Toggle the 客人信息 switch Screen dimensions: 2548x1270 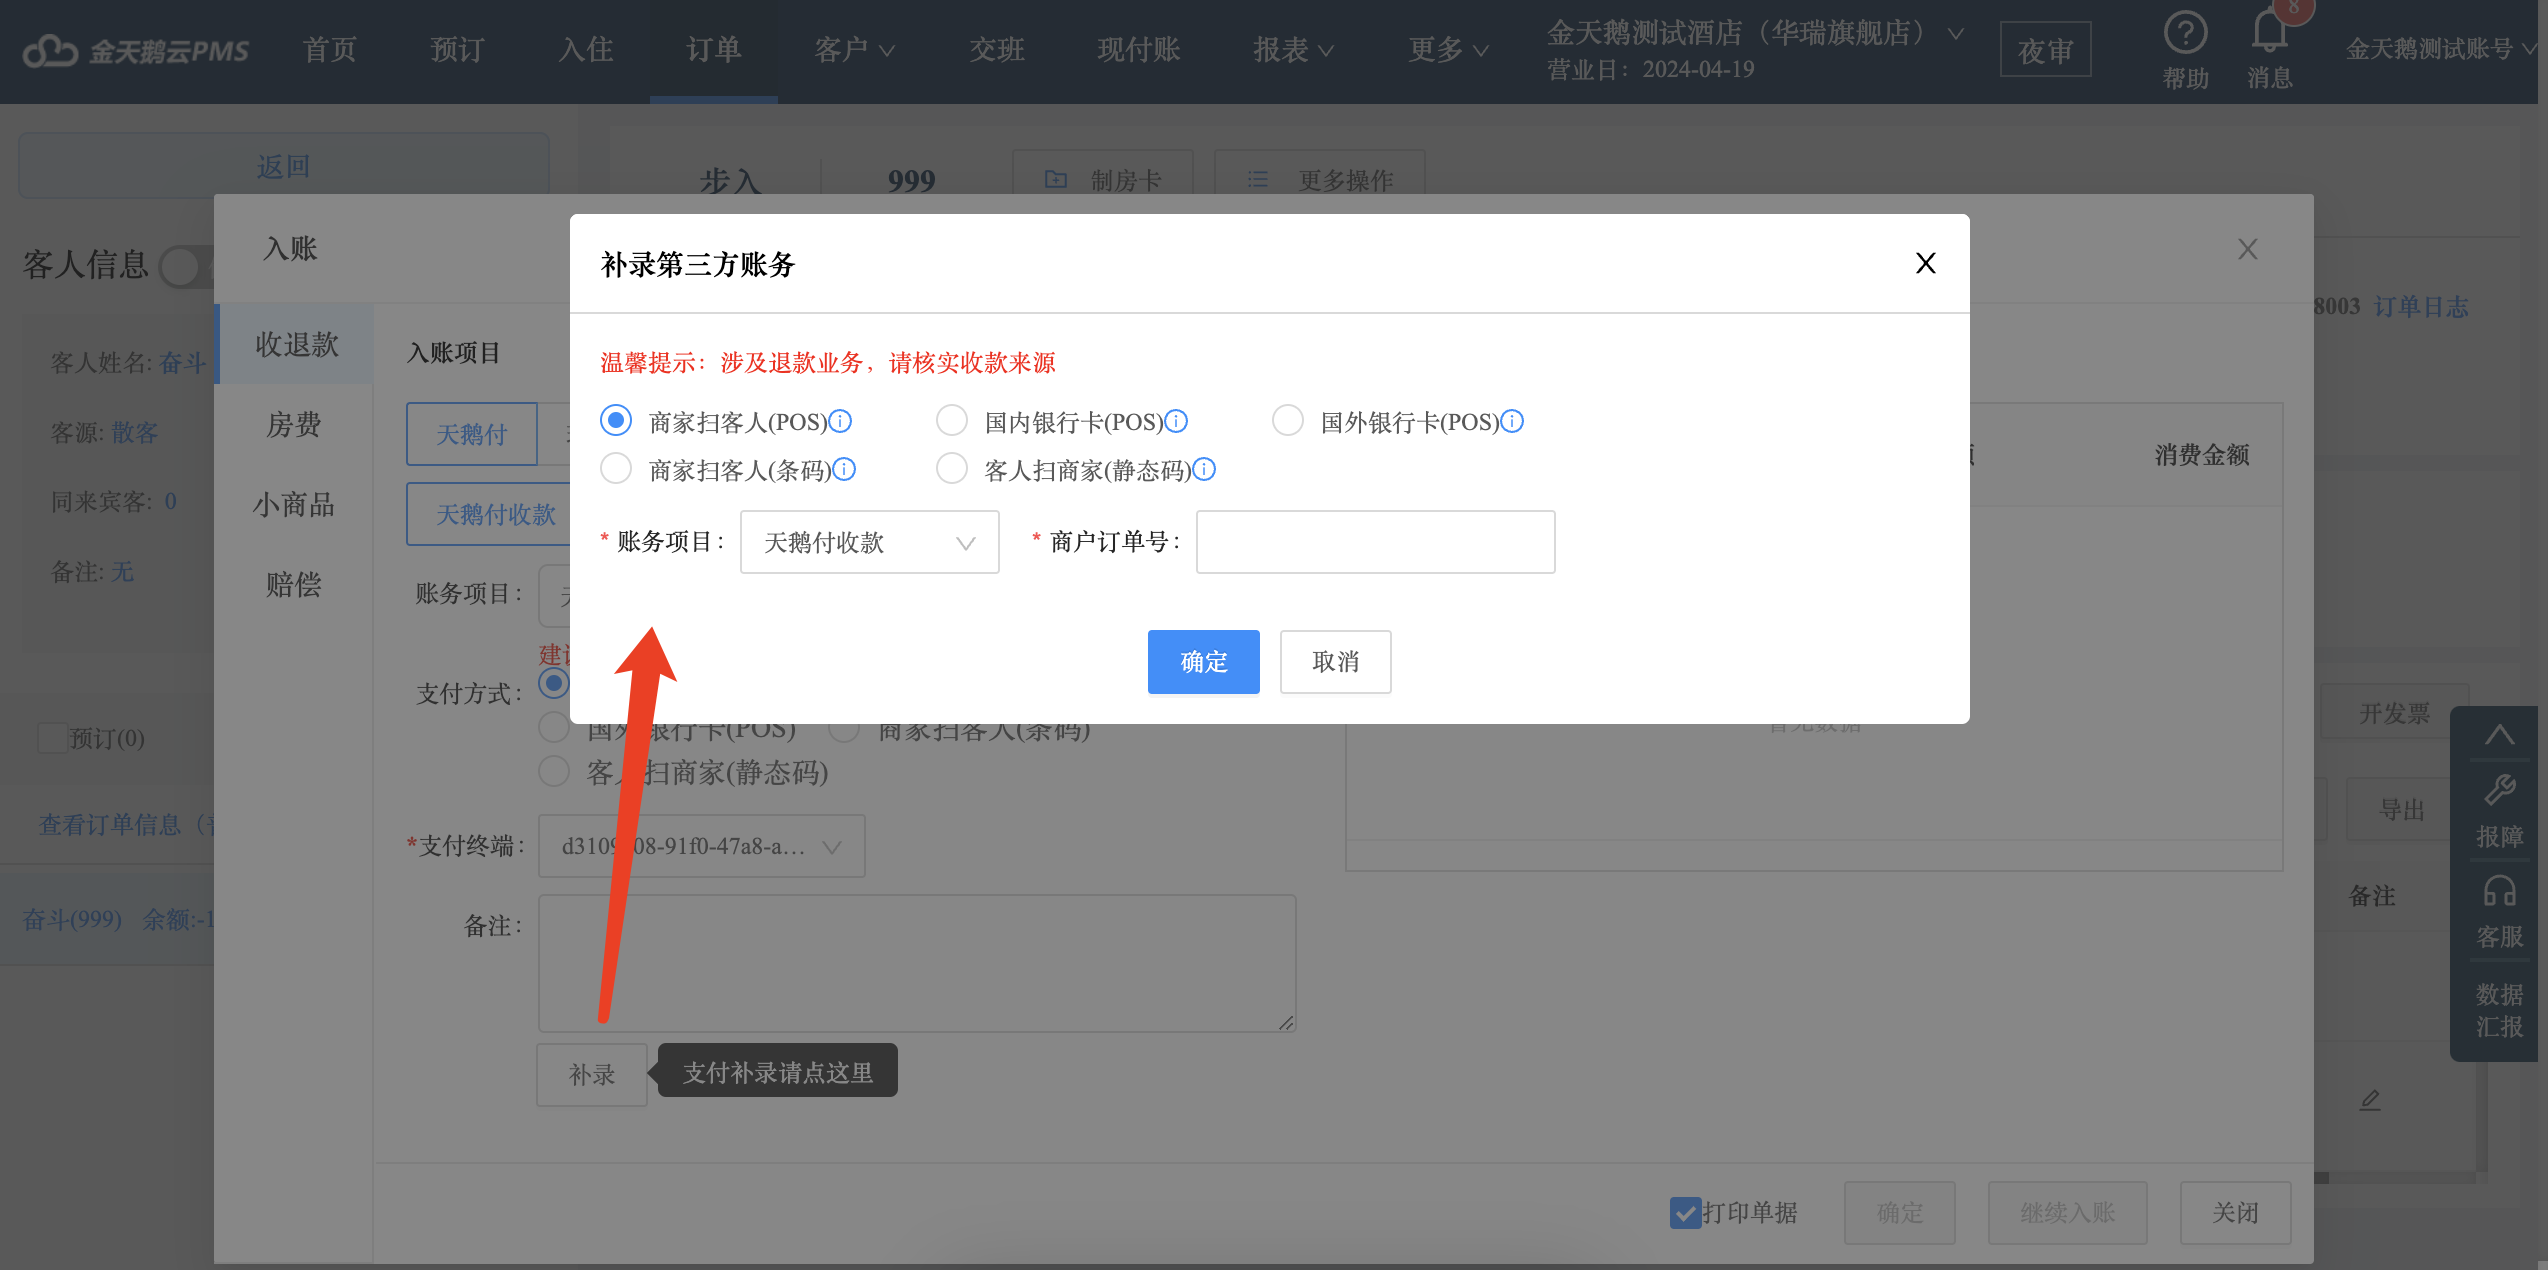click(186, 266)
